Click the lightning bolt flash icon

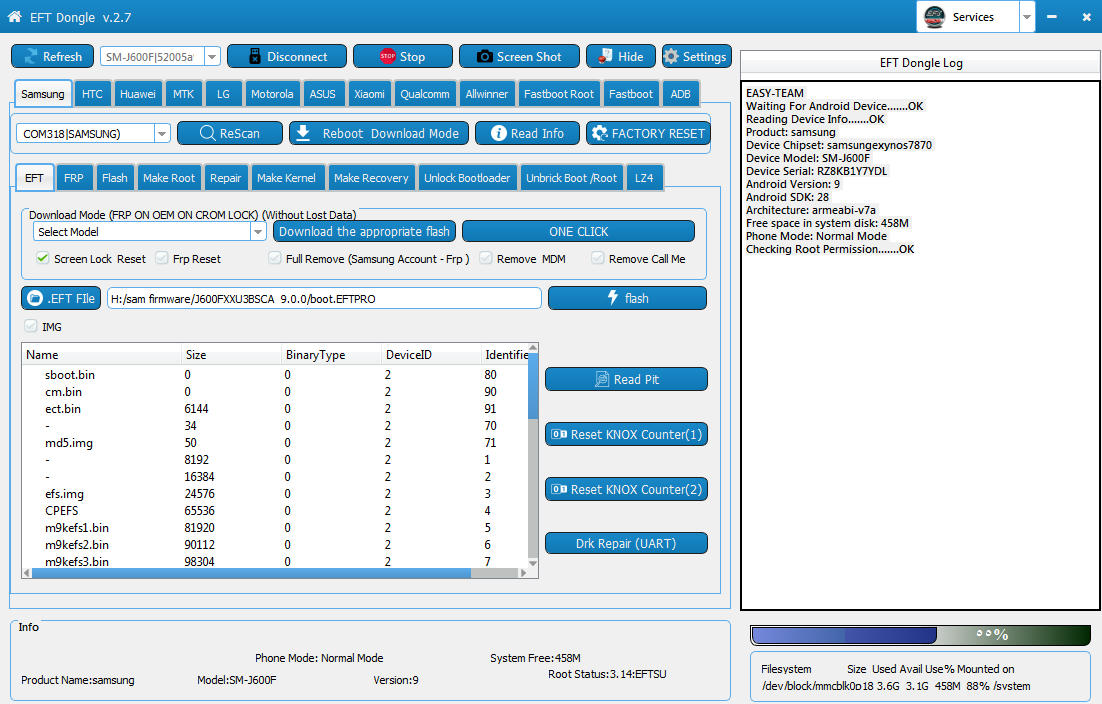point(612,298)
